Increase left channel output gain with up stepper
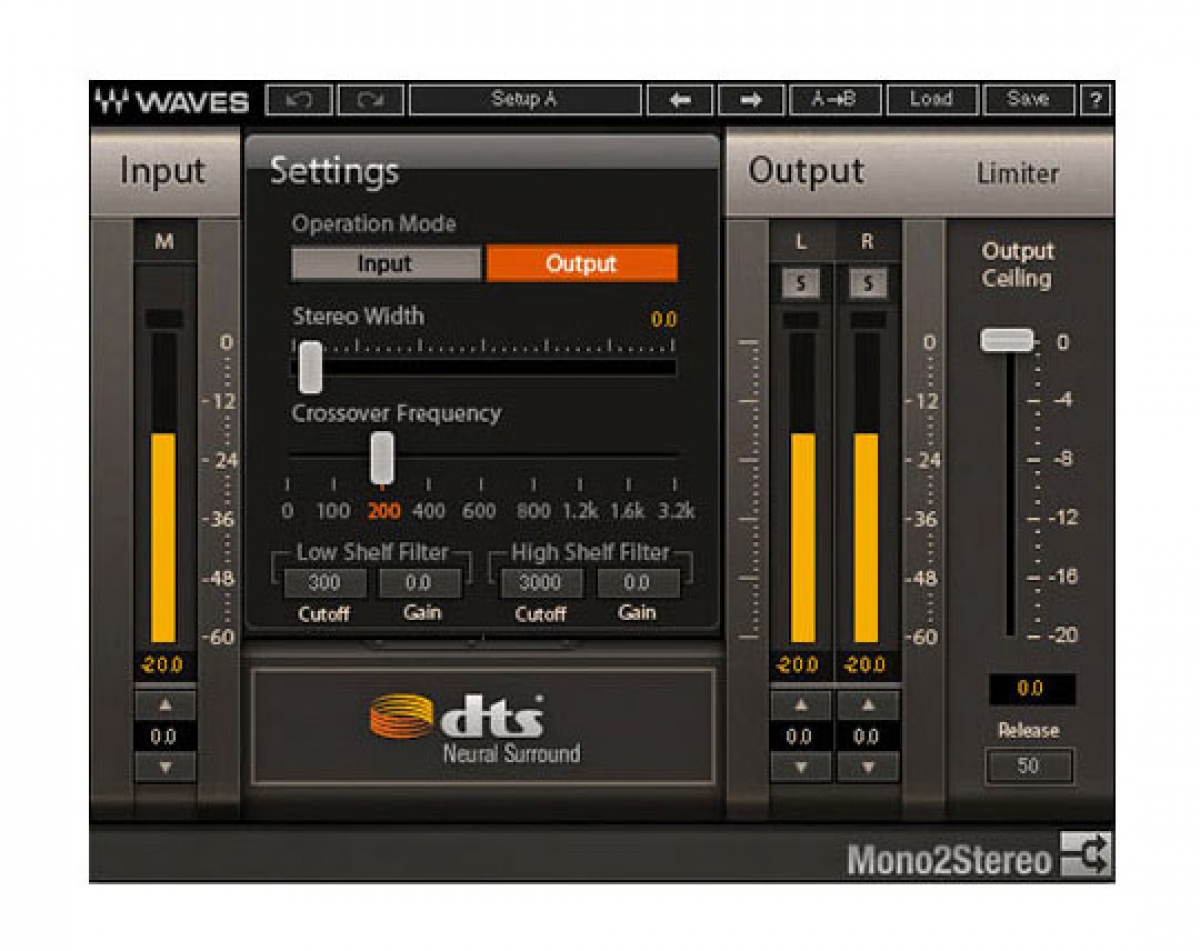This screenshot has height=951, width=1200. click(x=800, y=704)
